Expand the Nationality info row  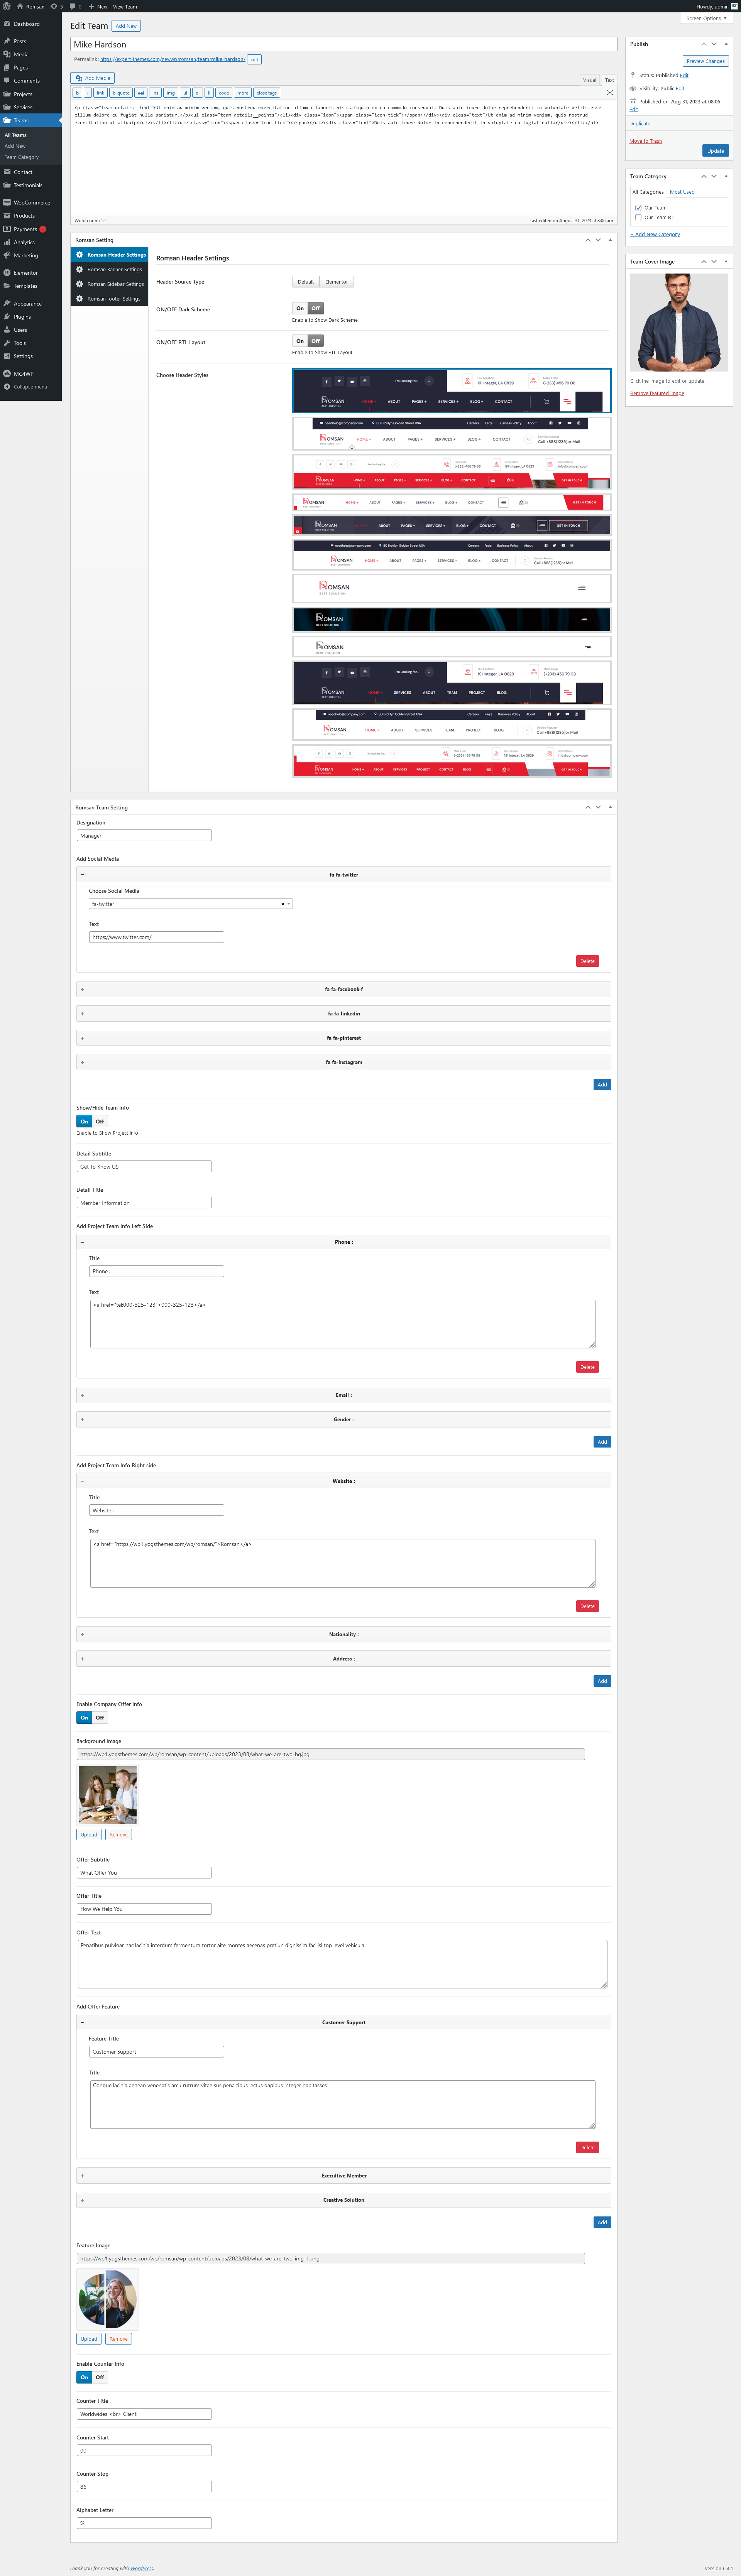(343, 1634)
